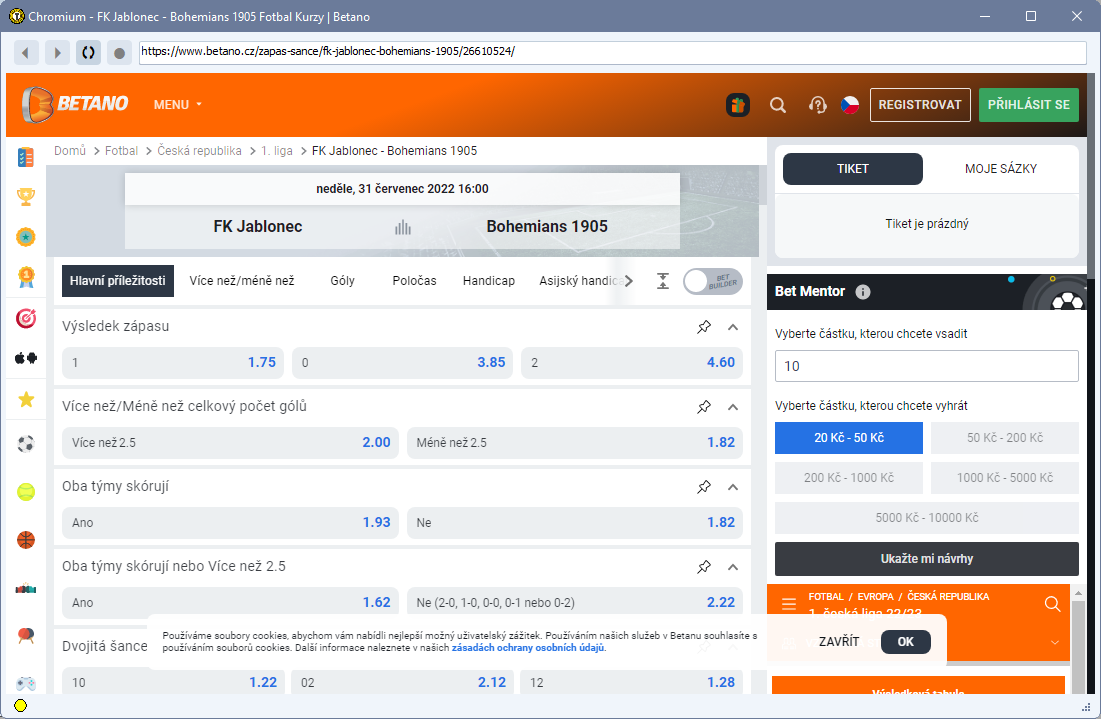Open search with the header magnifier icon

[x=777, y=105]
